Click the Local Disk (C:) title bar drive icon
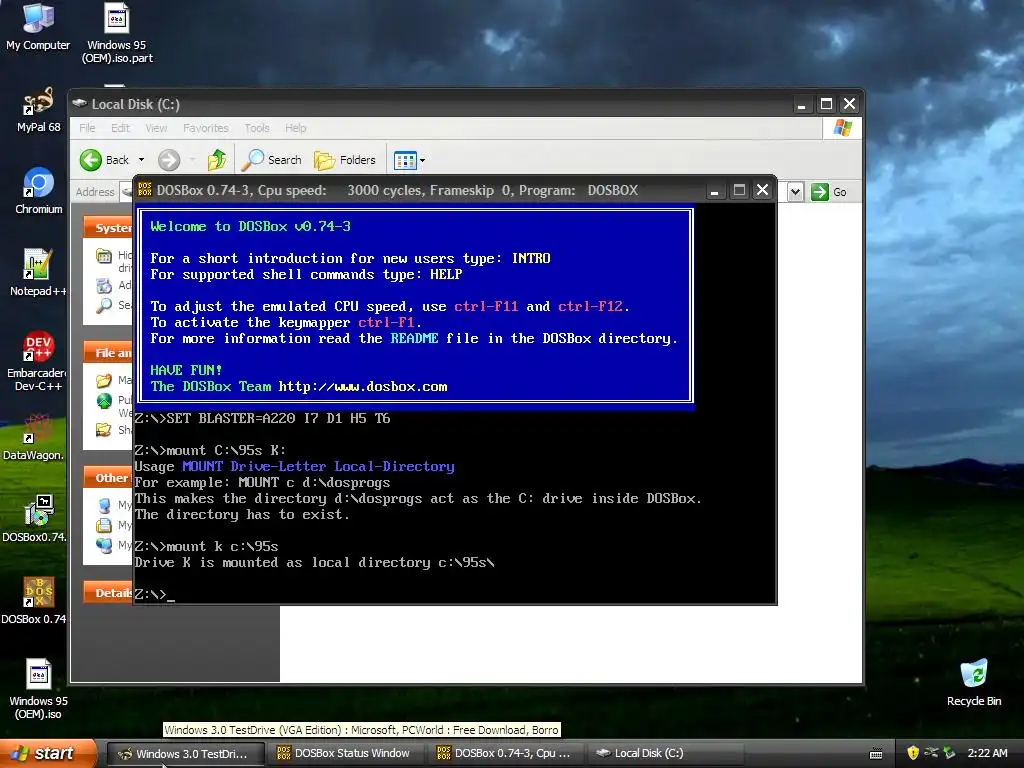This screenshot has width=1024, height=768. pos(80,103)
